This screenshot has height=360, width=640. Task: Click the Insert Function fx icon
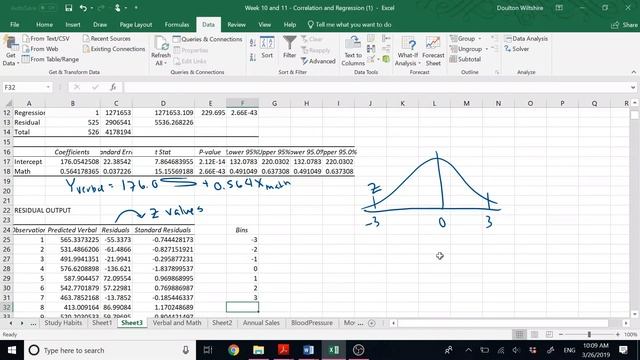tap(113, 87)
